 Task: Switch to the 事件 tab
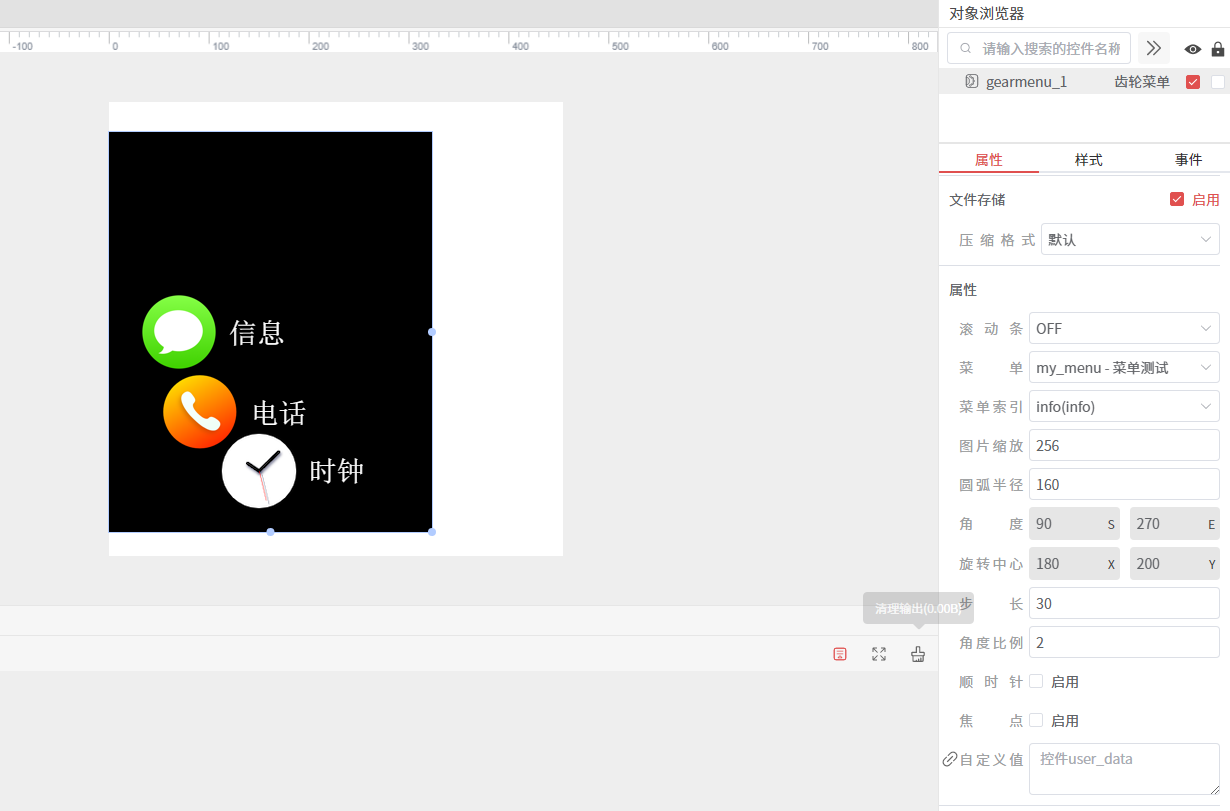(1189, 159)
